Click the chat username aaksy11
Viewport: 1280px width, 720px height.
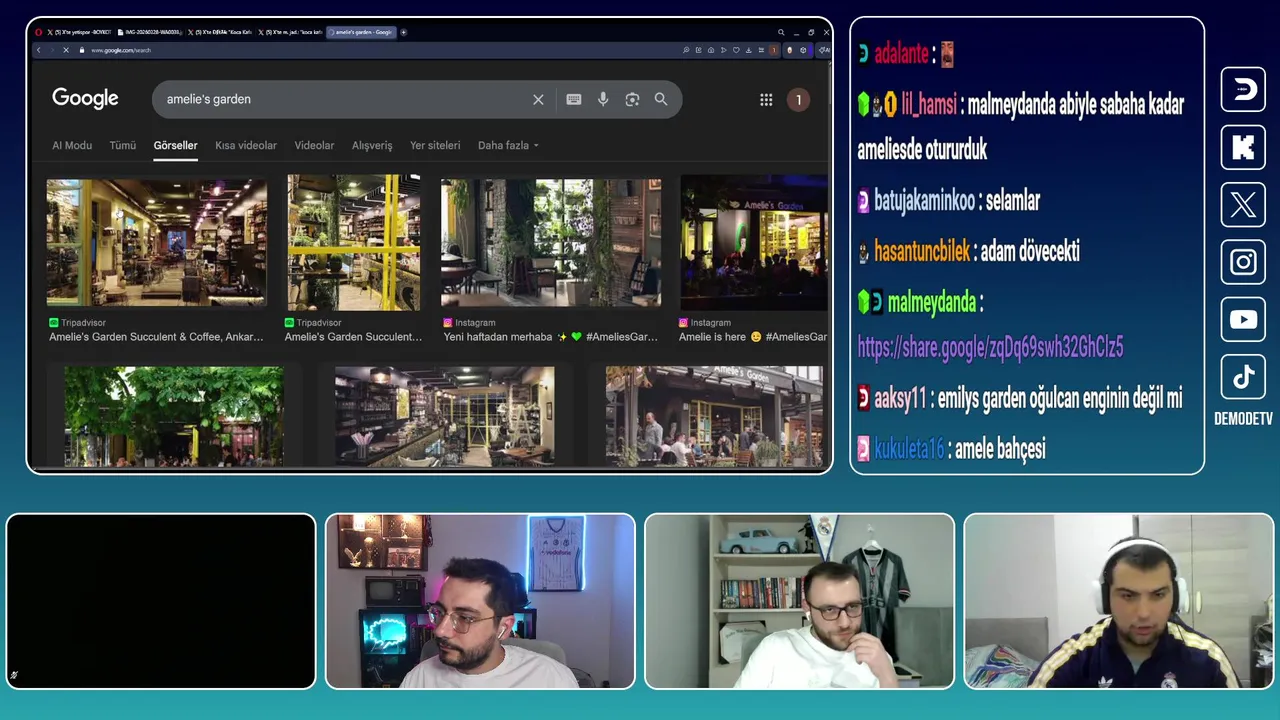click(x=900, y=398)
